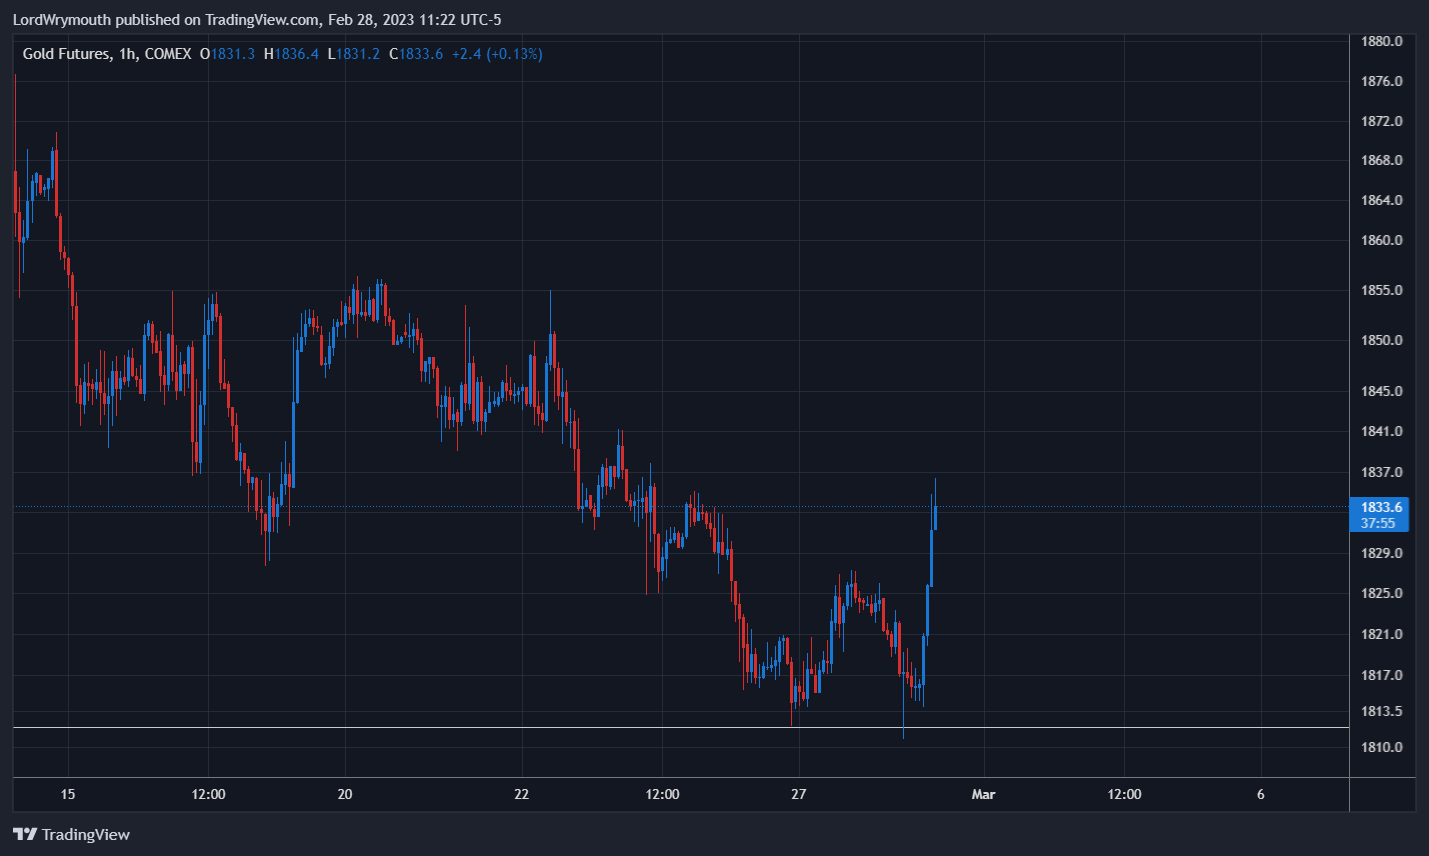Click the 'Mar' label on time axis

pos(984,794)
